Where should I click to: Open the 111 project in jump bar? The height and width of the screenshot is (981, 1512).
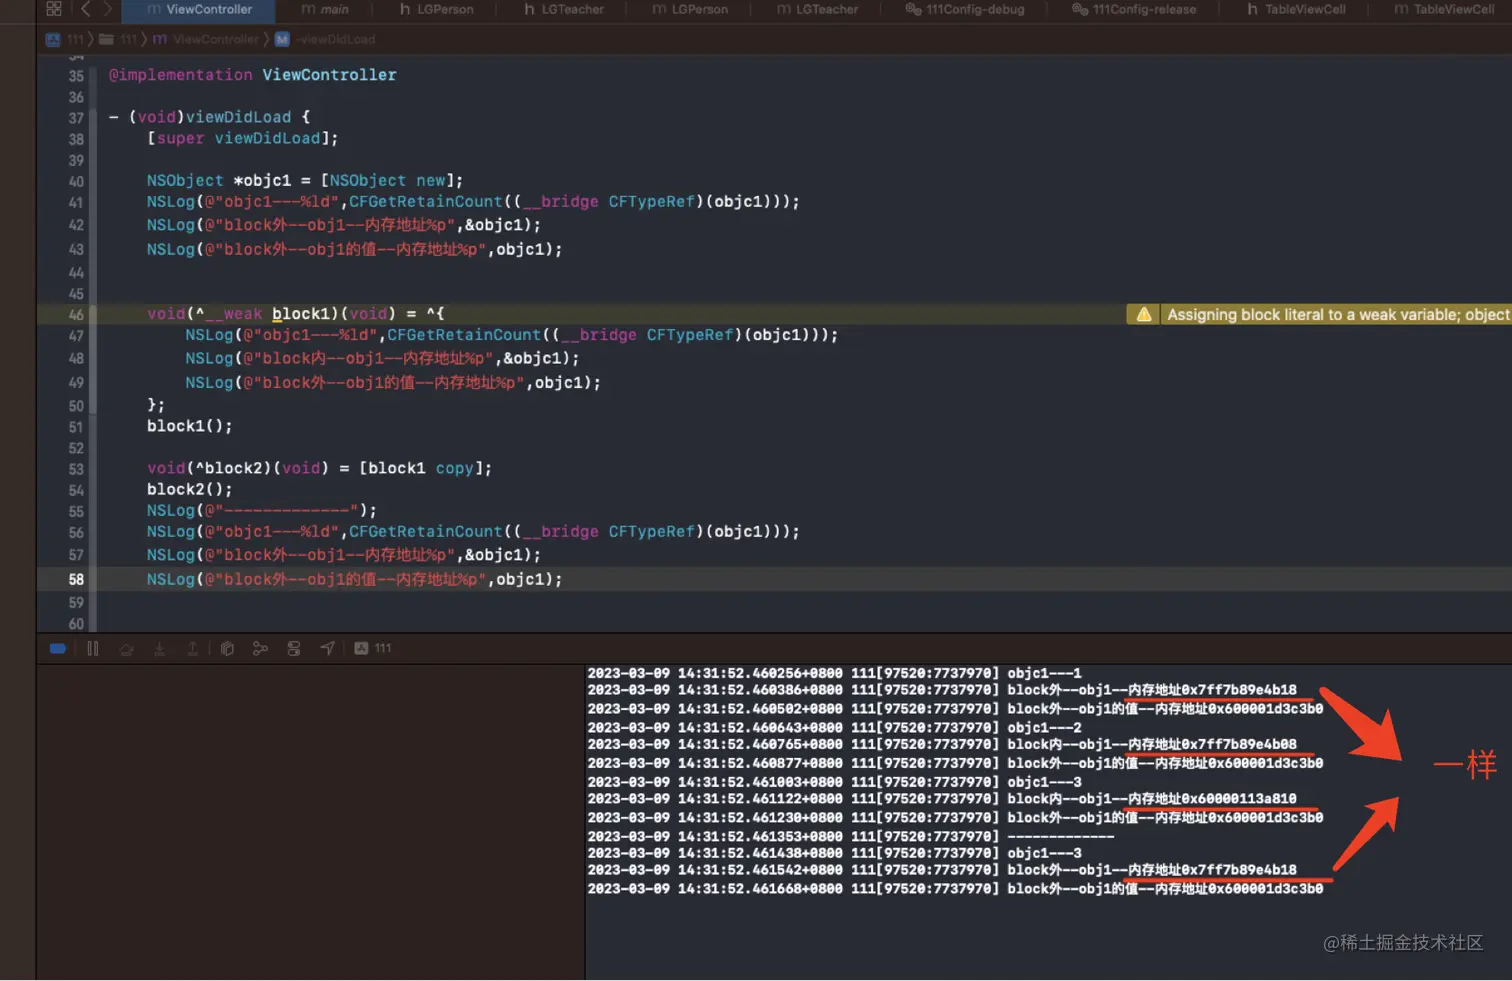coord(65,39)
